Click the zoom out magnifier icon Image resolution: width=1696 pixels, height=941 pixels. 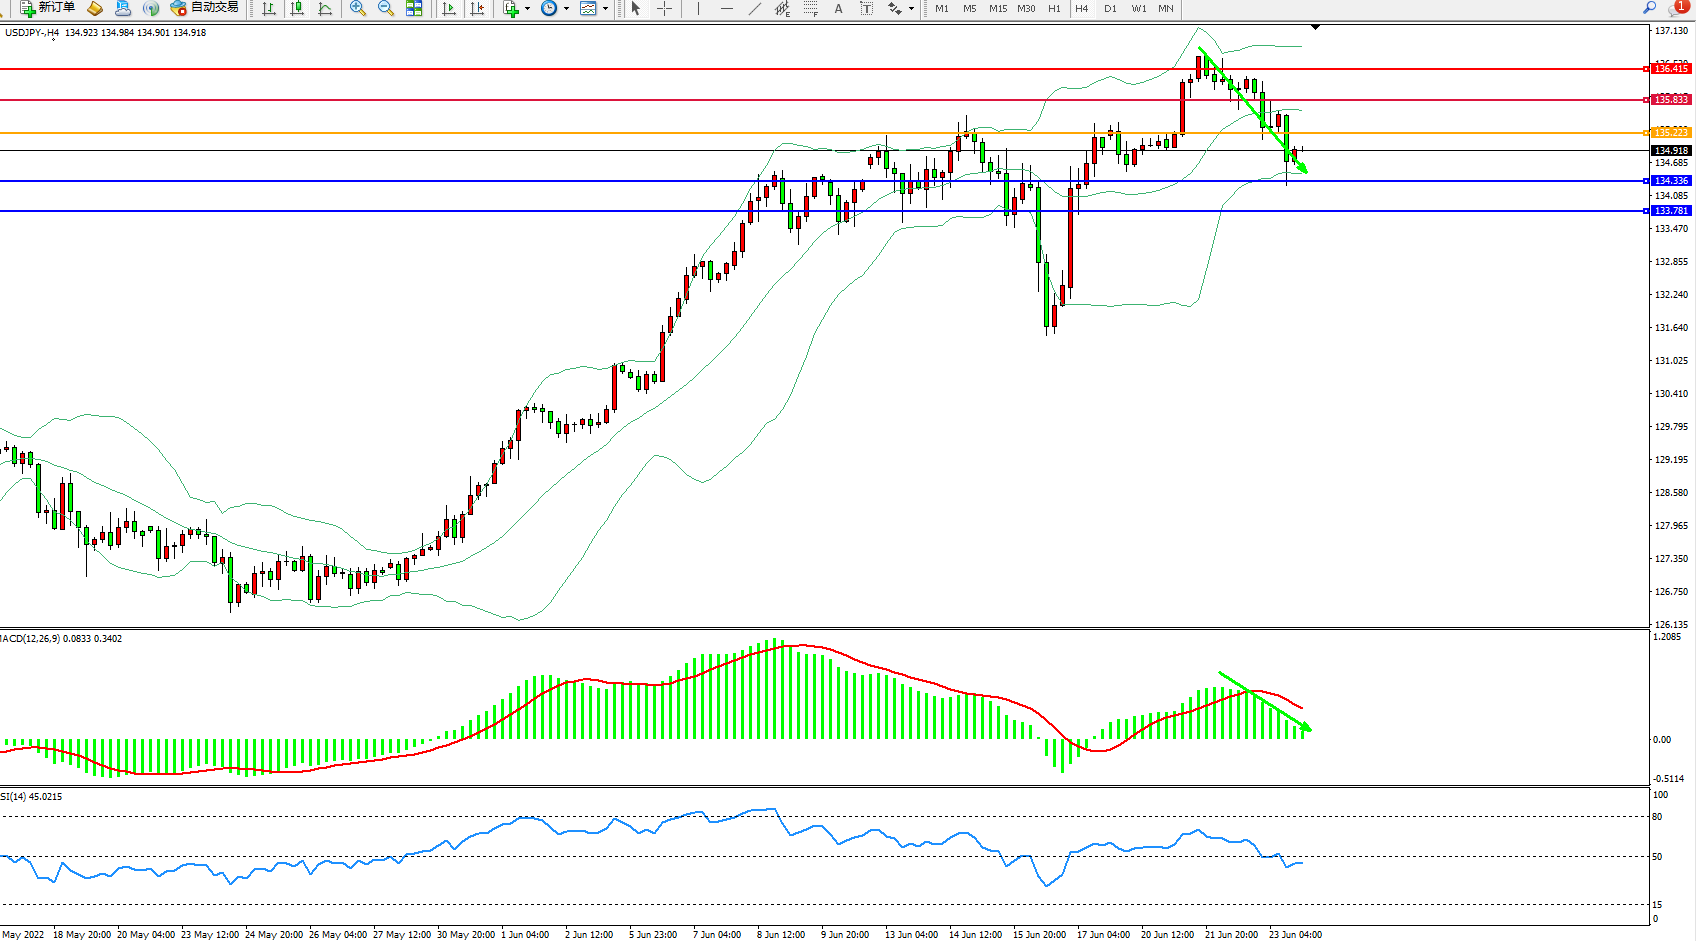[386, 8]
